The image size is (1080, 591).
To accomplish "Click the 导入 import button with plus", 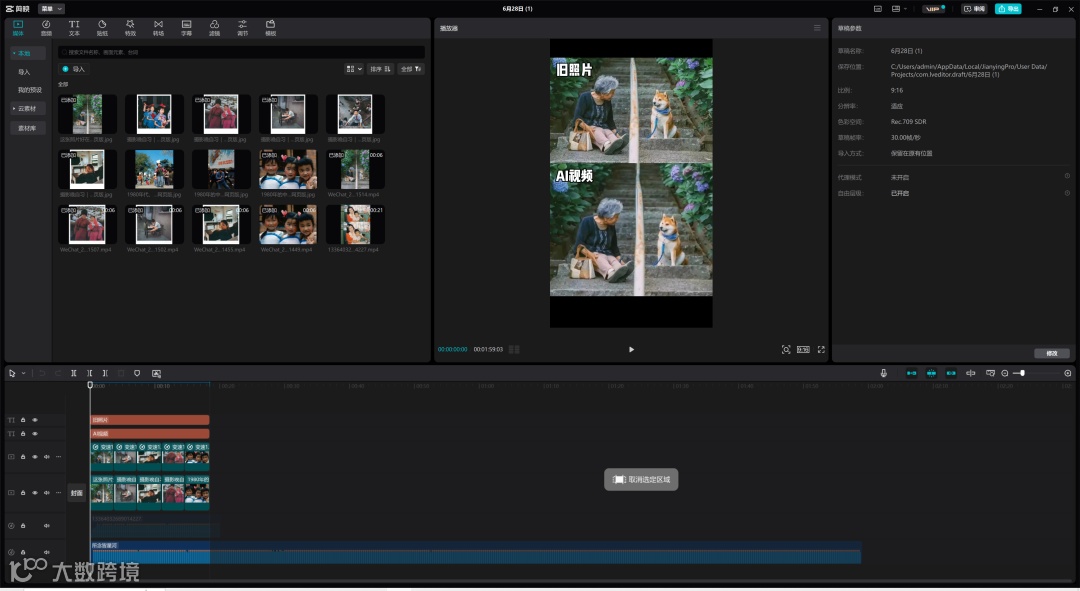I will [x=74, y=69].
